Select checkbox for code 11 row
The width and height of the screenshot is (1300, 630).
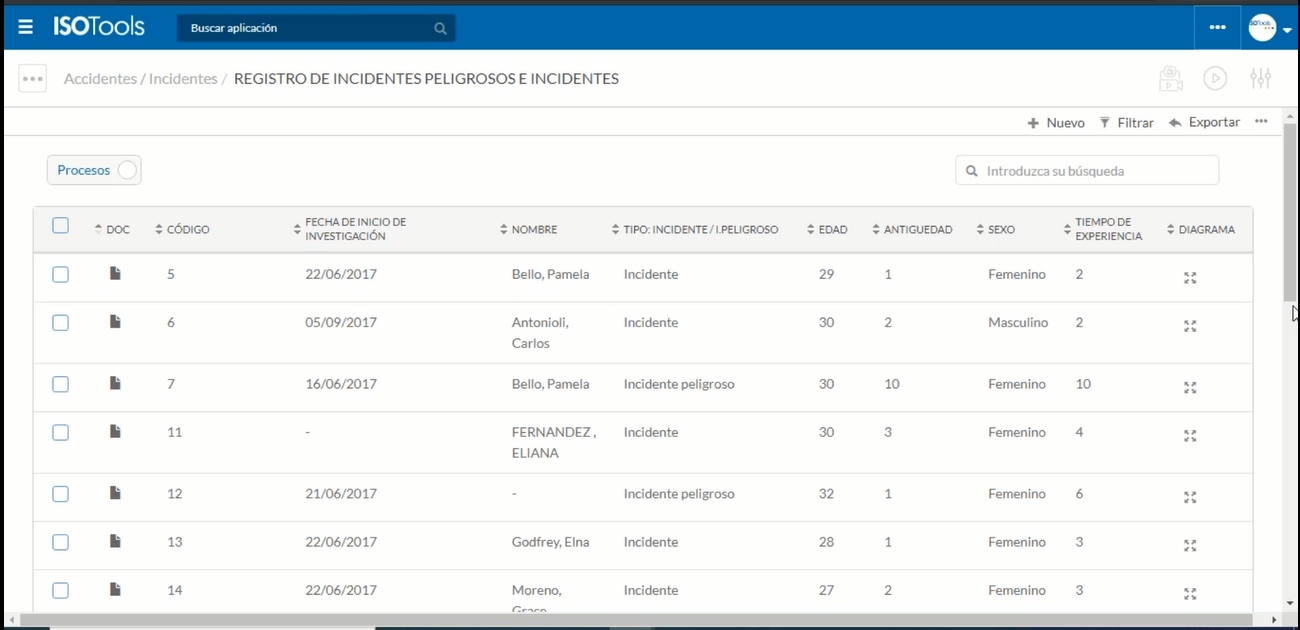click(x=61, y=433)
